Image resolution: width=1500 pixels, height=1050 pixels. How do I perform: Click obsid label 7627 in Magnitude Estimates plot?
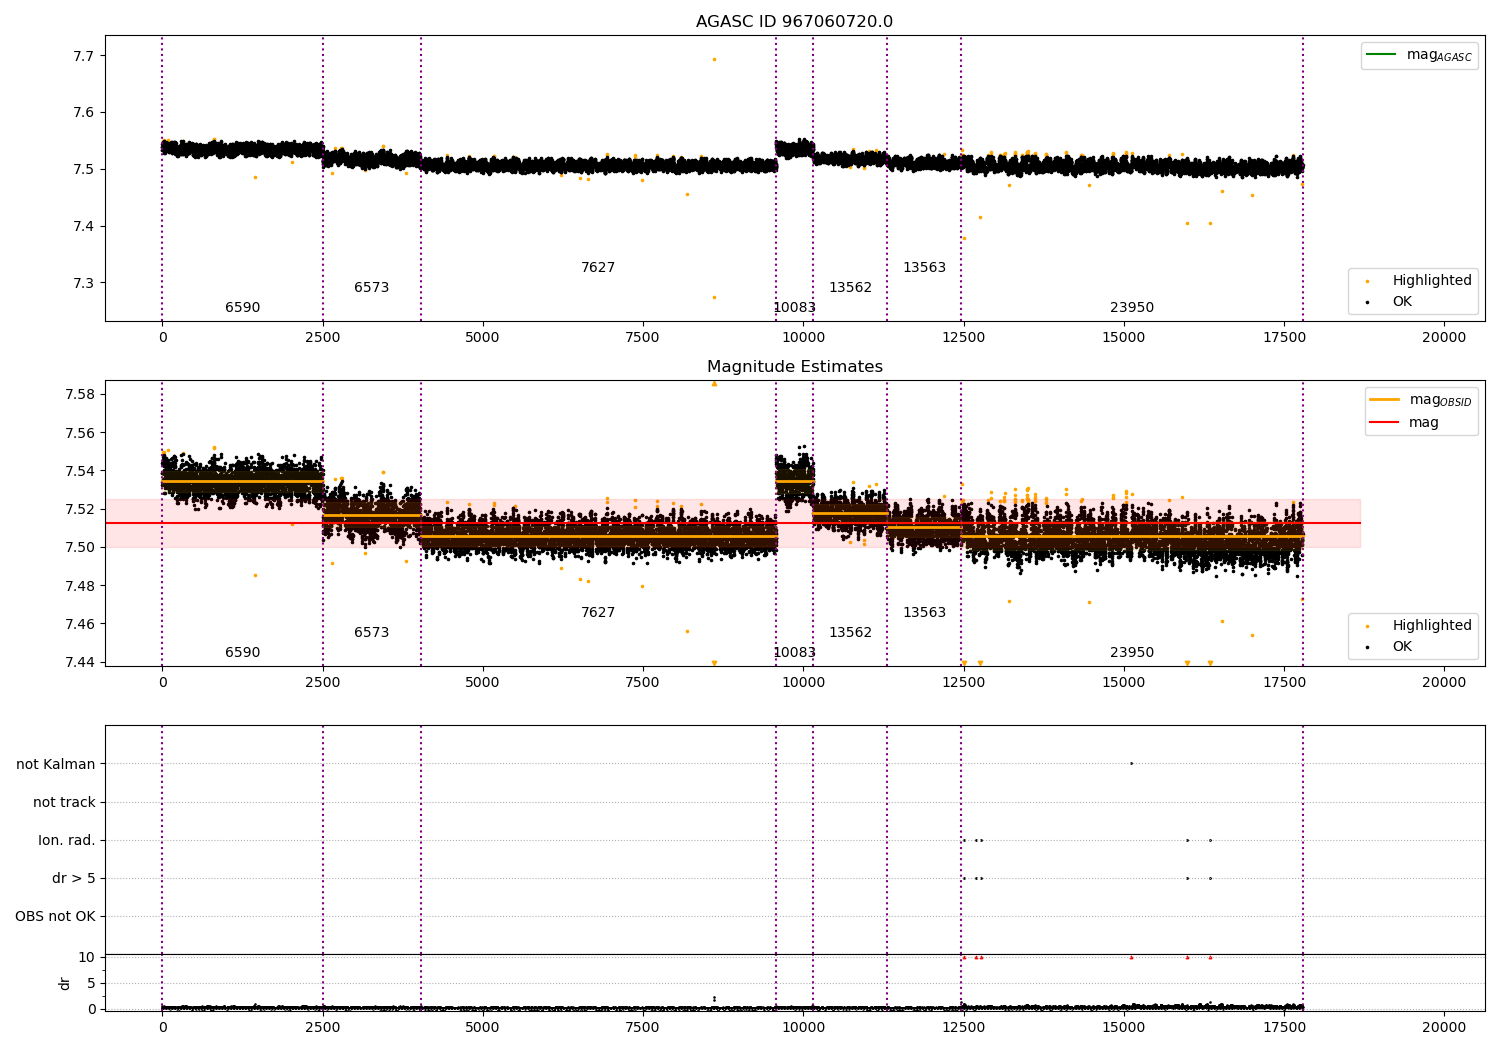pyautogui.click(x=598, y=613)
